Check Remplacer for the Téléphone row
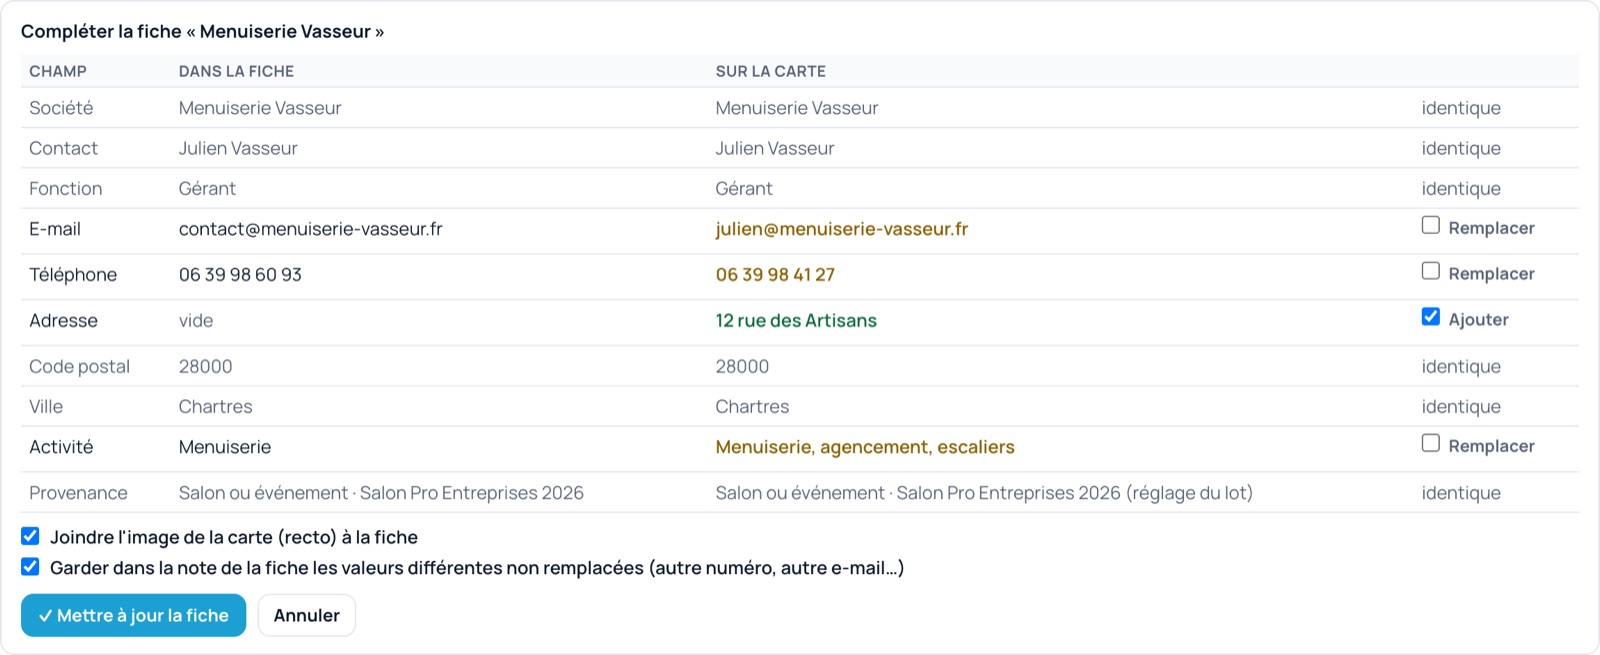Image resolution: width=1600 pixels, height=655 pixels. 1431,272
